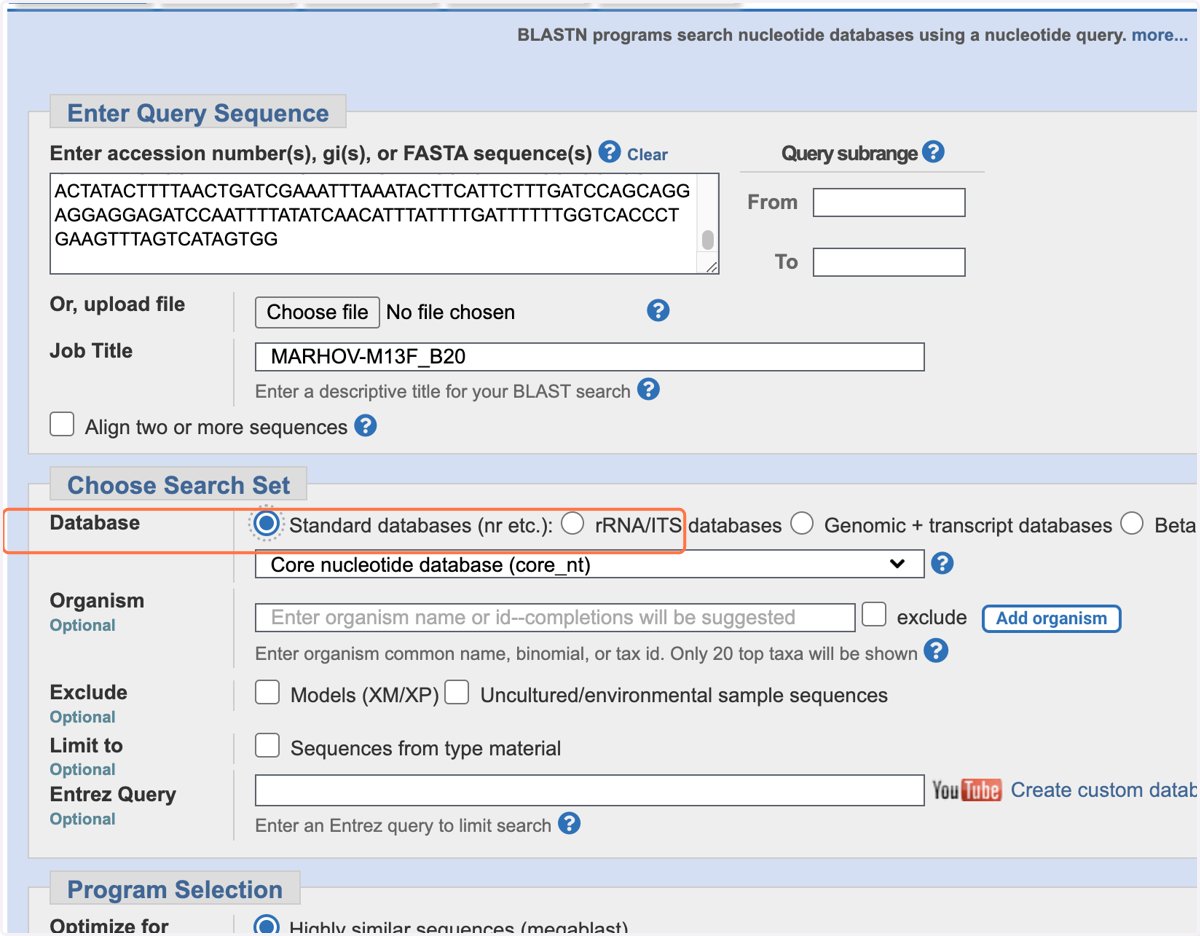Select Genomic + transcript databases radio button
The image size is (1200, 936).
(802, 523)
